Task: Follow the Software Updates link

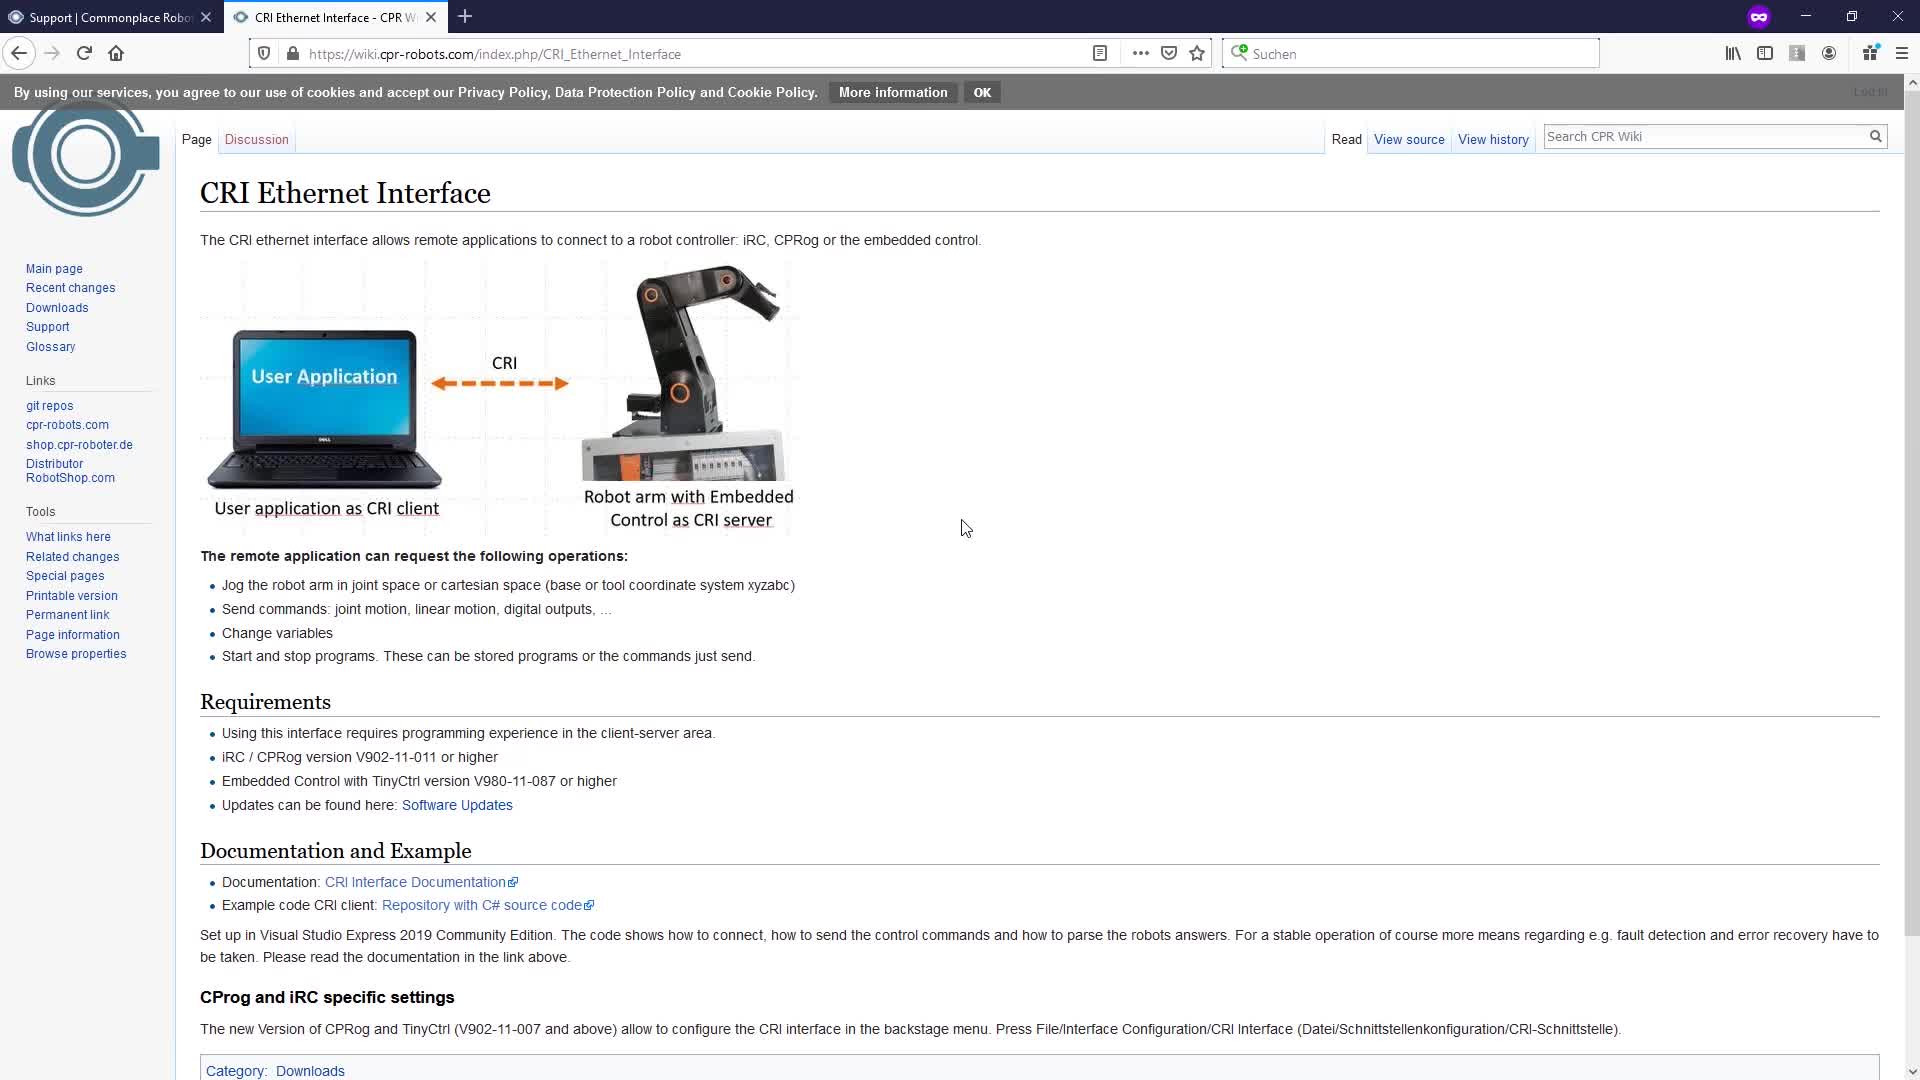Action: click(457, 805)
